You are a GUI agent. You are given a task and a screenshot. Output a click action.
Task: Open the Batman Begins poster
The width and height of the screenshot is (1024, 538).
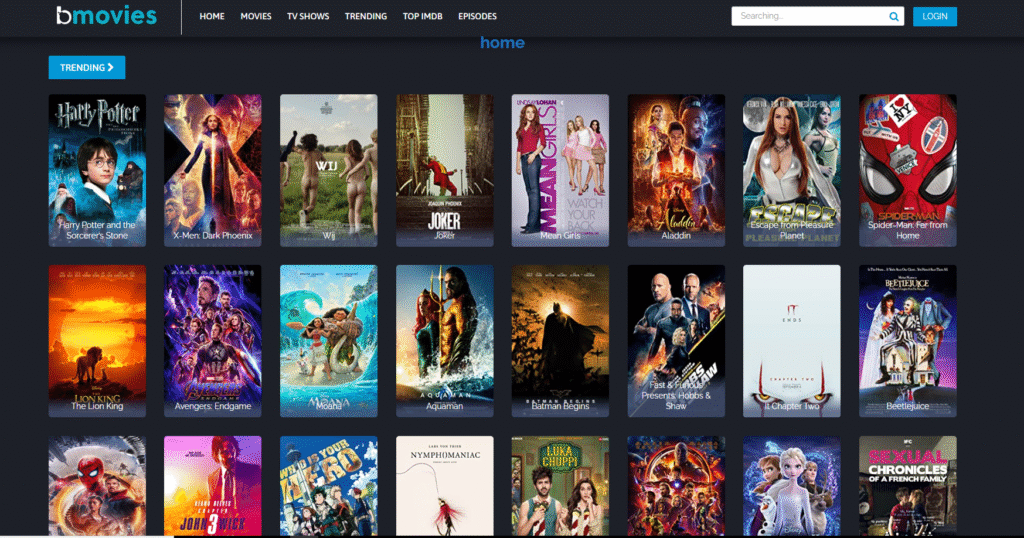(560, 341)
